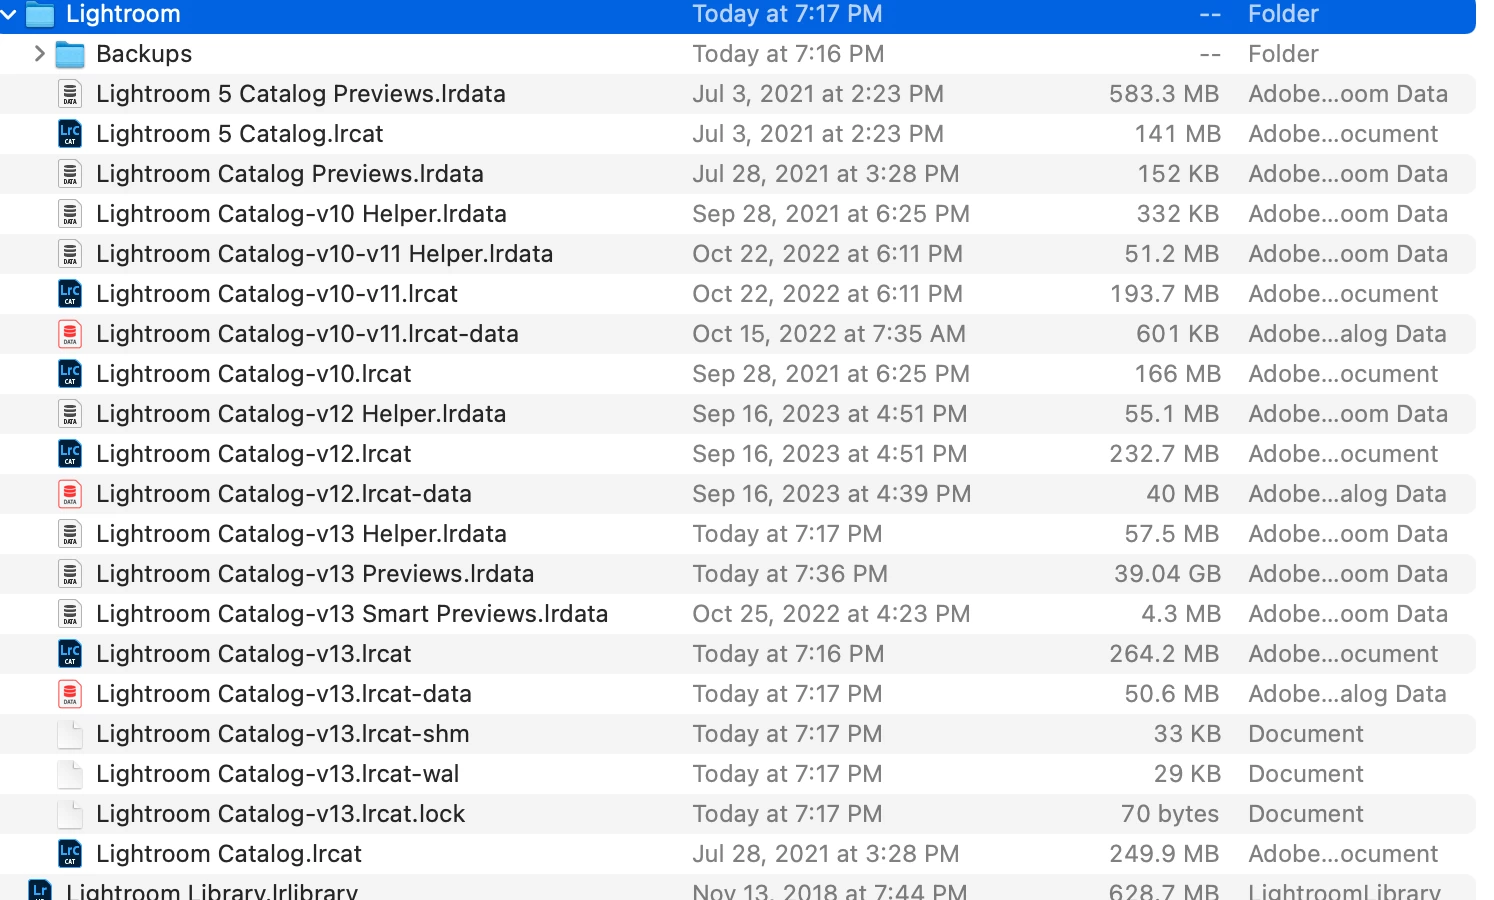The image size is (1494, 900).
Task: Click the Lightroom 5 Catalog Previews.lrdata icon
Action: (x=70, y=94)
